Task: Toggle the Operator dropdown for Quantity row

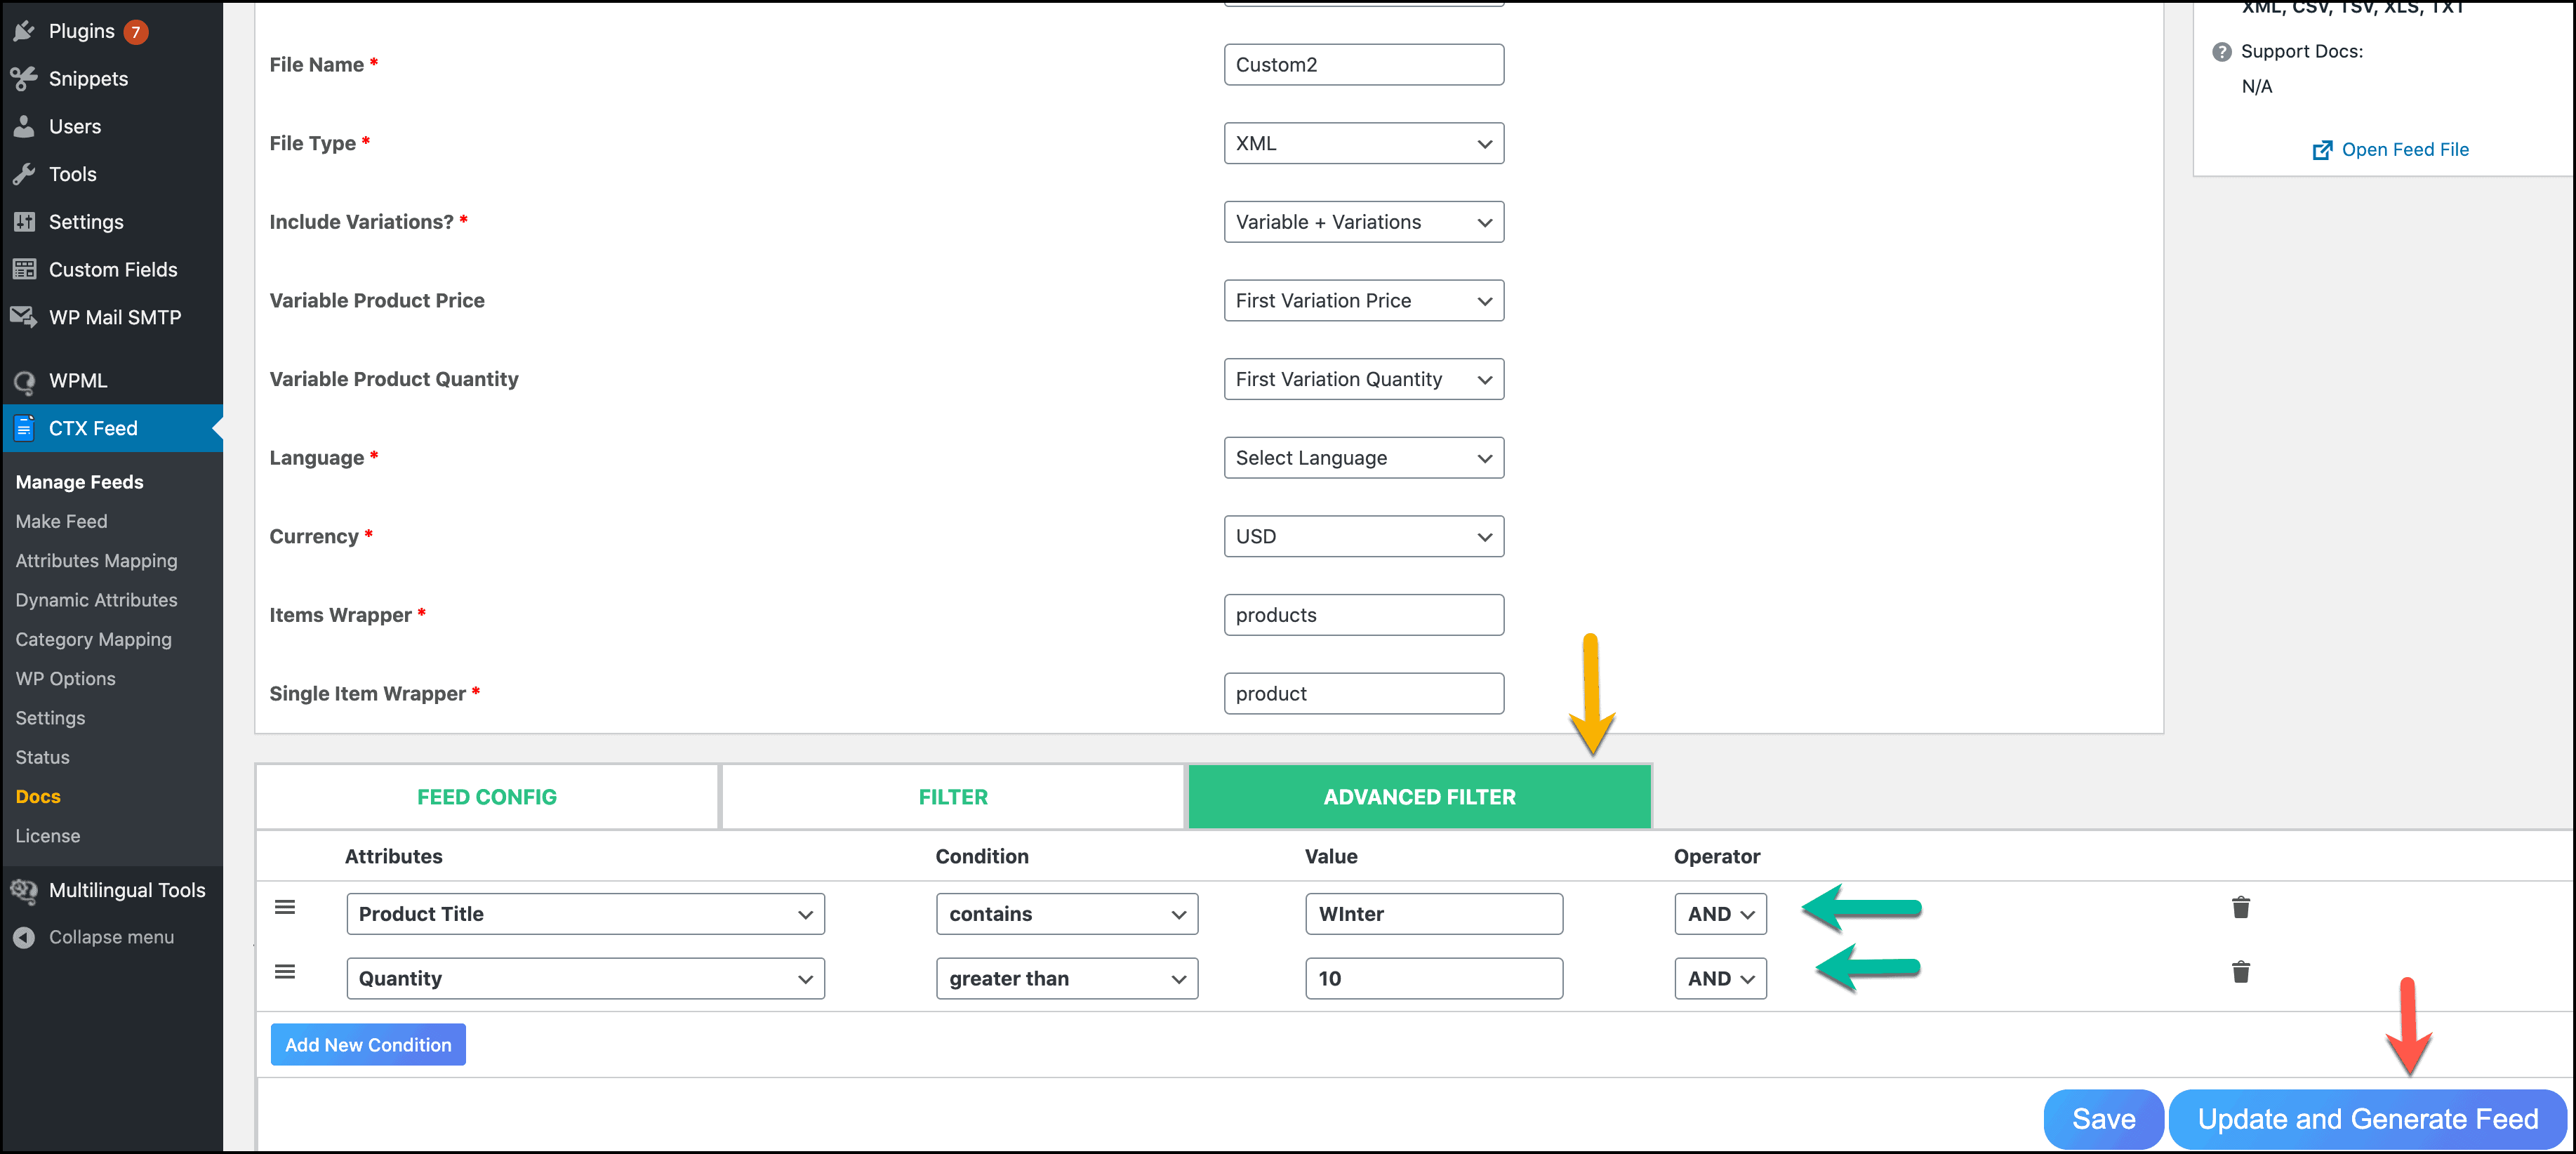Action: (x=1717, y=978)
